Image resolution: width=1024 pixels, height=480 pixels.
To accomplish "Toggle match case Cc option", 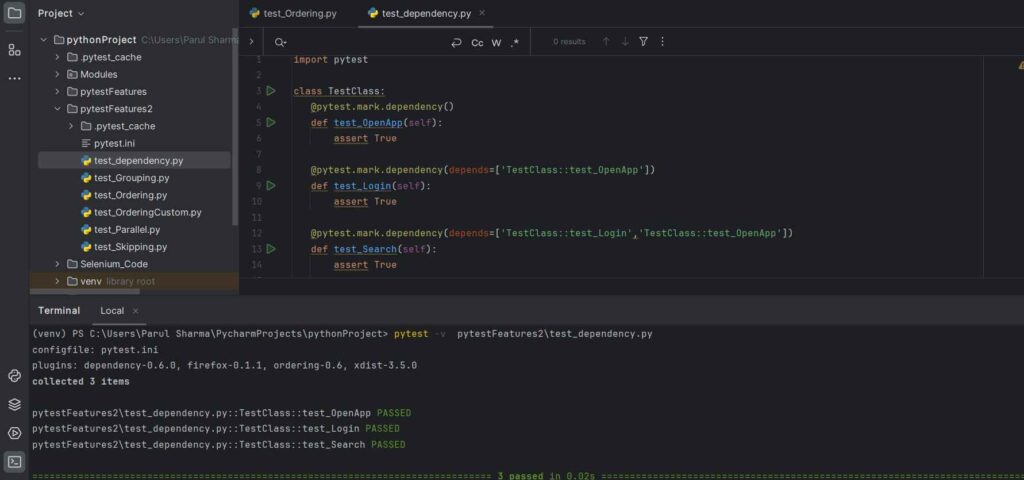I will pyautogui.click(x=477, y=42).
